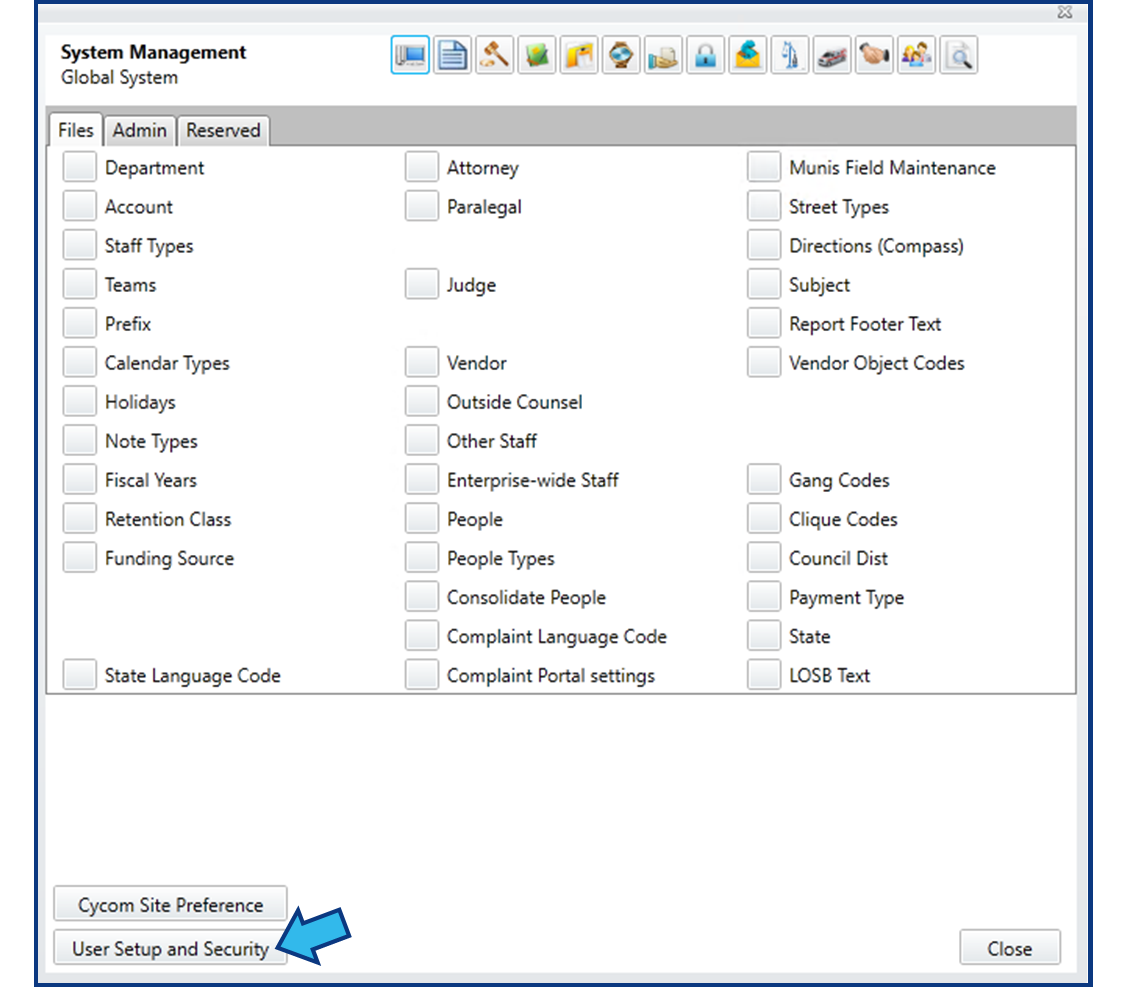This screenshot has height=988, width=1124.
Task: Click the square button beside Other Staff
Action: pos(422,441)
